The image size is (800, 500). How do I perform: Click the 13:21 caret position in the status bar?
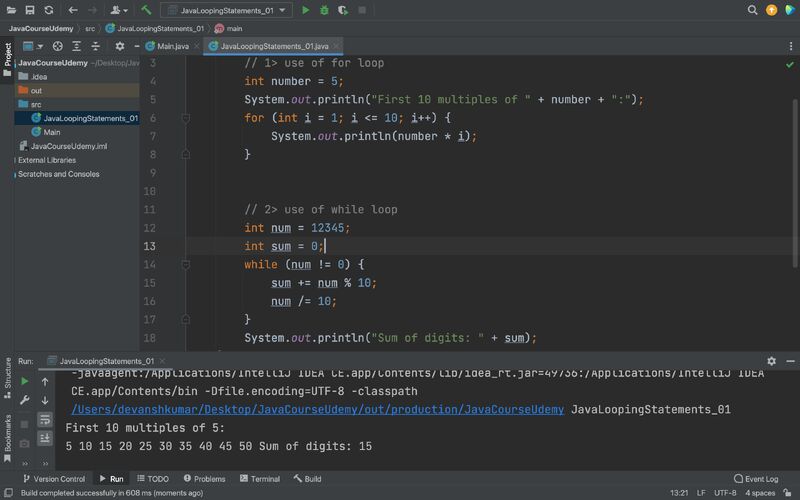point(679,493)
